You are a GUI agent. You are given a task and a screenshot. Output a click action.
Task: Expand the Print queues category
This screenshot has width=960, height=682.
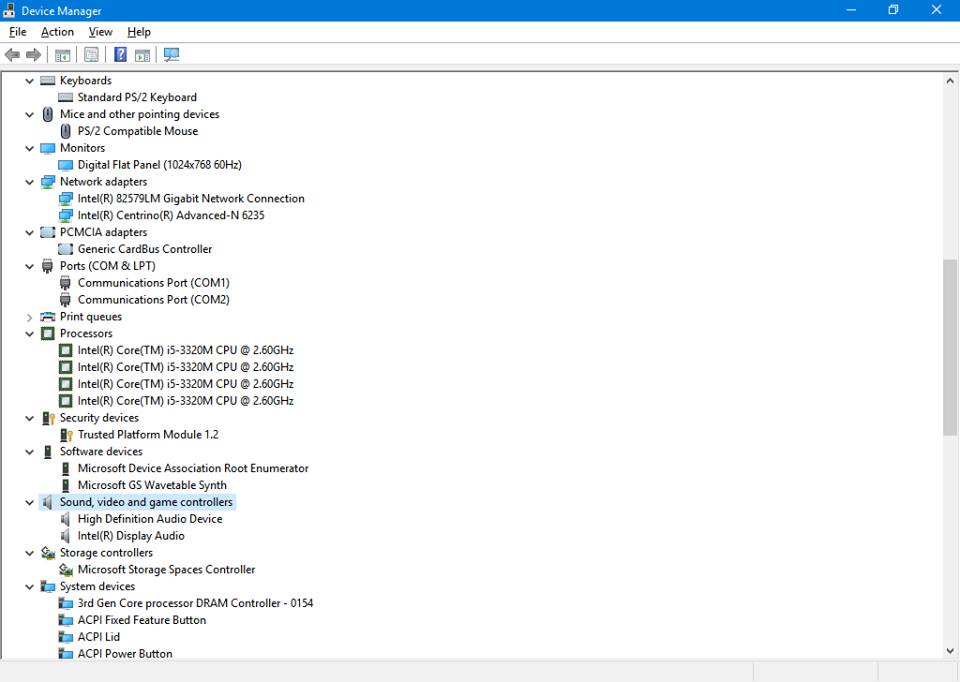(29, 317)
